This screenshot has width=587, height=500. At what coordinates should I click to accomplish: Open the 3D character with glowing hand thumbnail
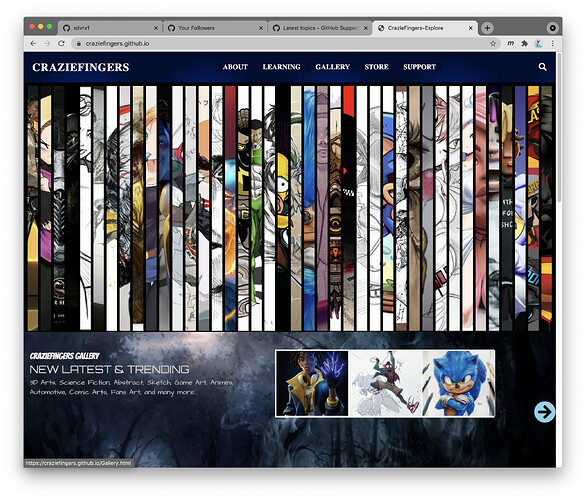pyautogui.click(x=312, y=383)
